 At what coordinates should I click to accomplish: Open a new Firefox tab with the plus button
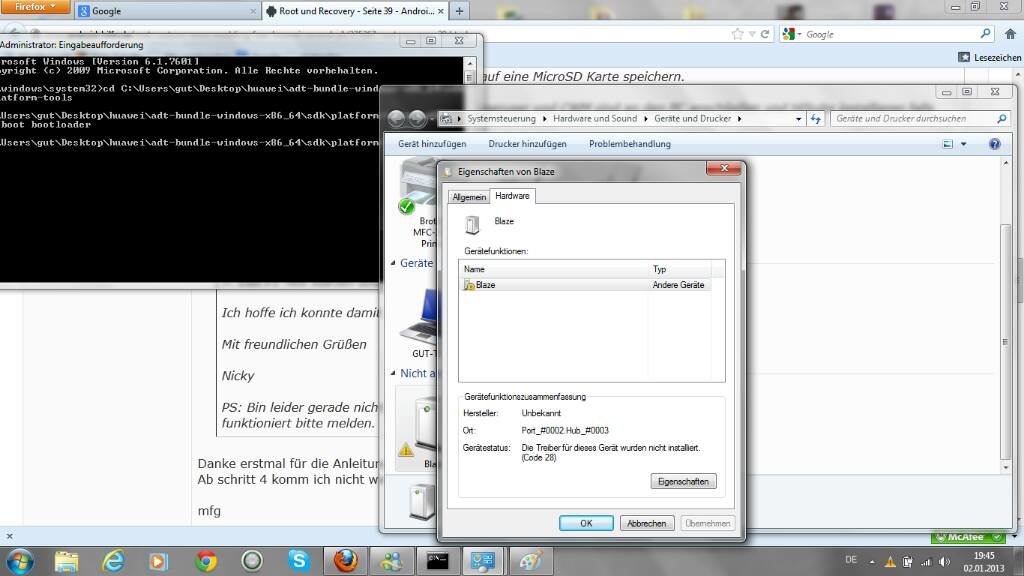click(x=459, y=11)
